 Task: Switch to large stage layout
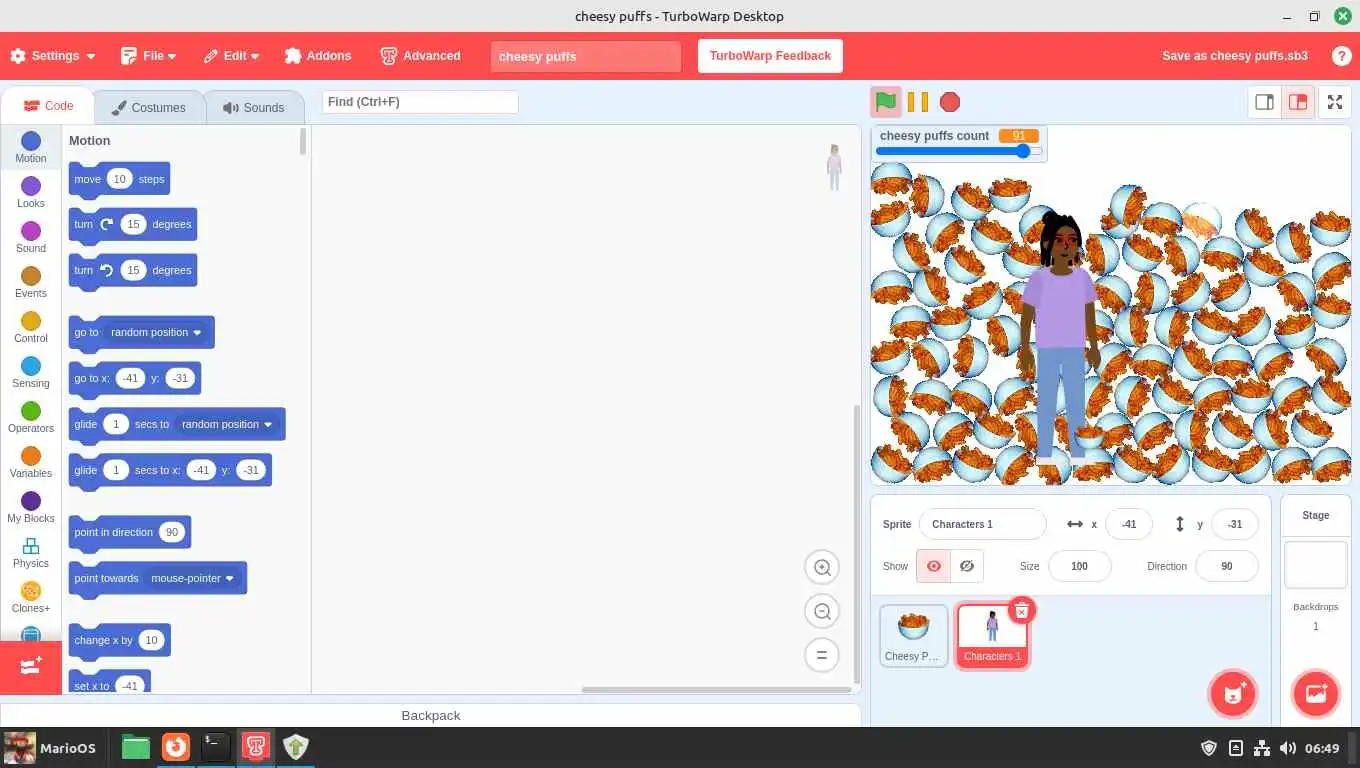[x=1298, y=102]
